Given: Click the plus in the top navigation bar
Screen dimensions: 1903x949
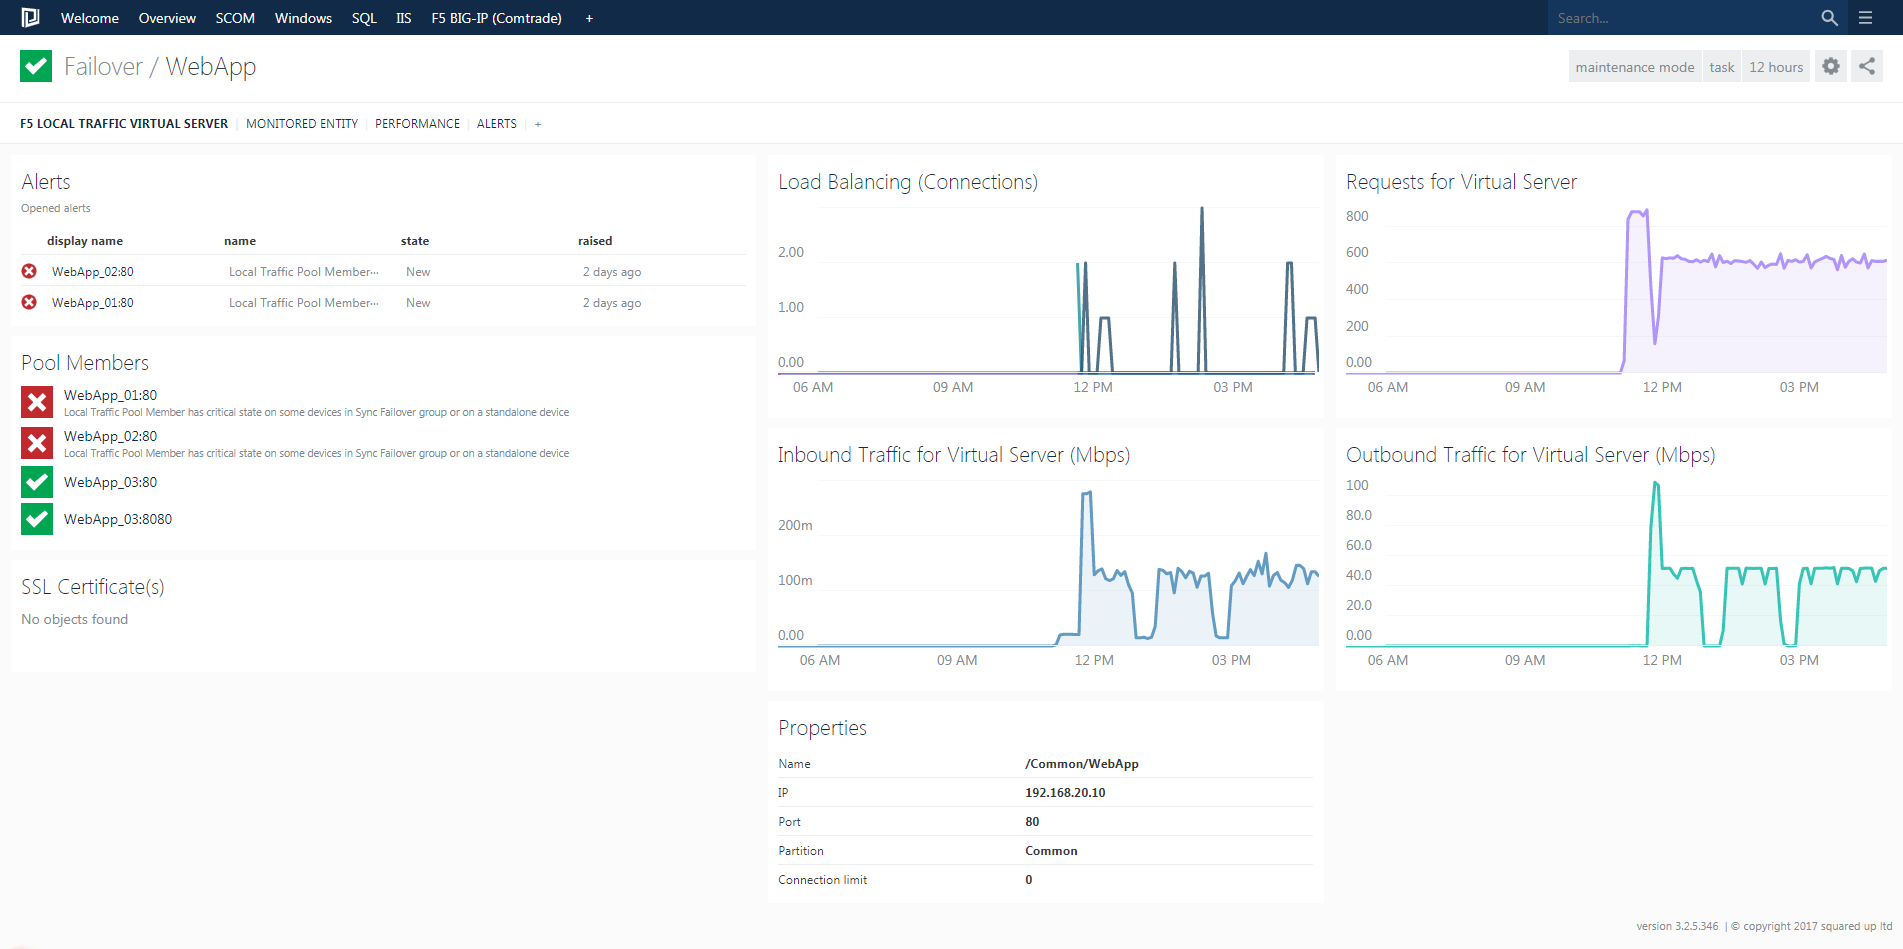Looking at the screenshot, I should pos(589,17).
